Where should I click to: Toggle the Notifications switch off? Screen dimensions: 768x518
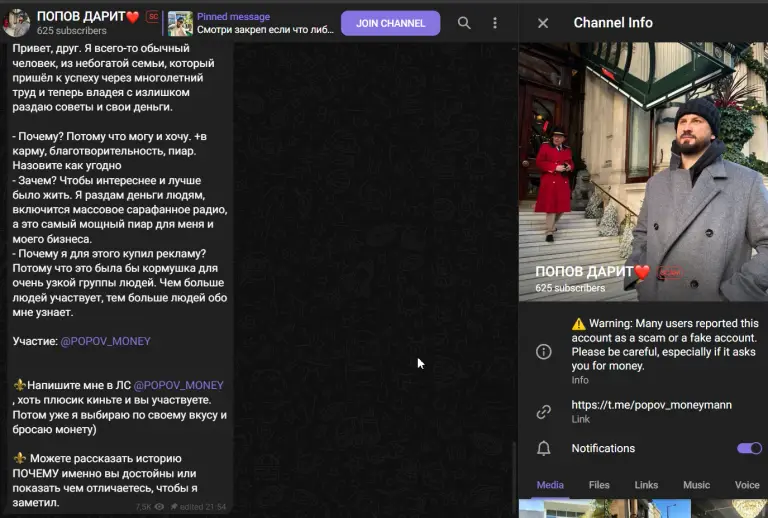tap(749, 448)
